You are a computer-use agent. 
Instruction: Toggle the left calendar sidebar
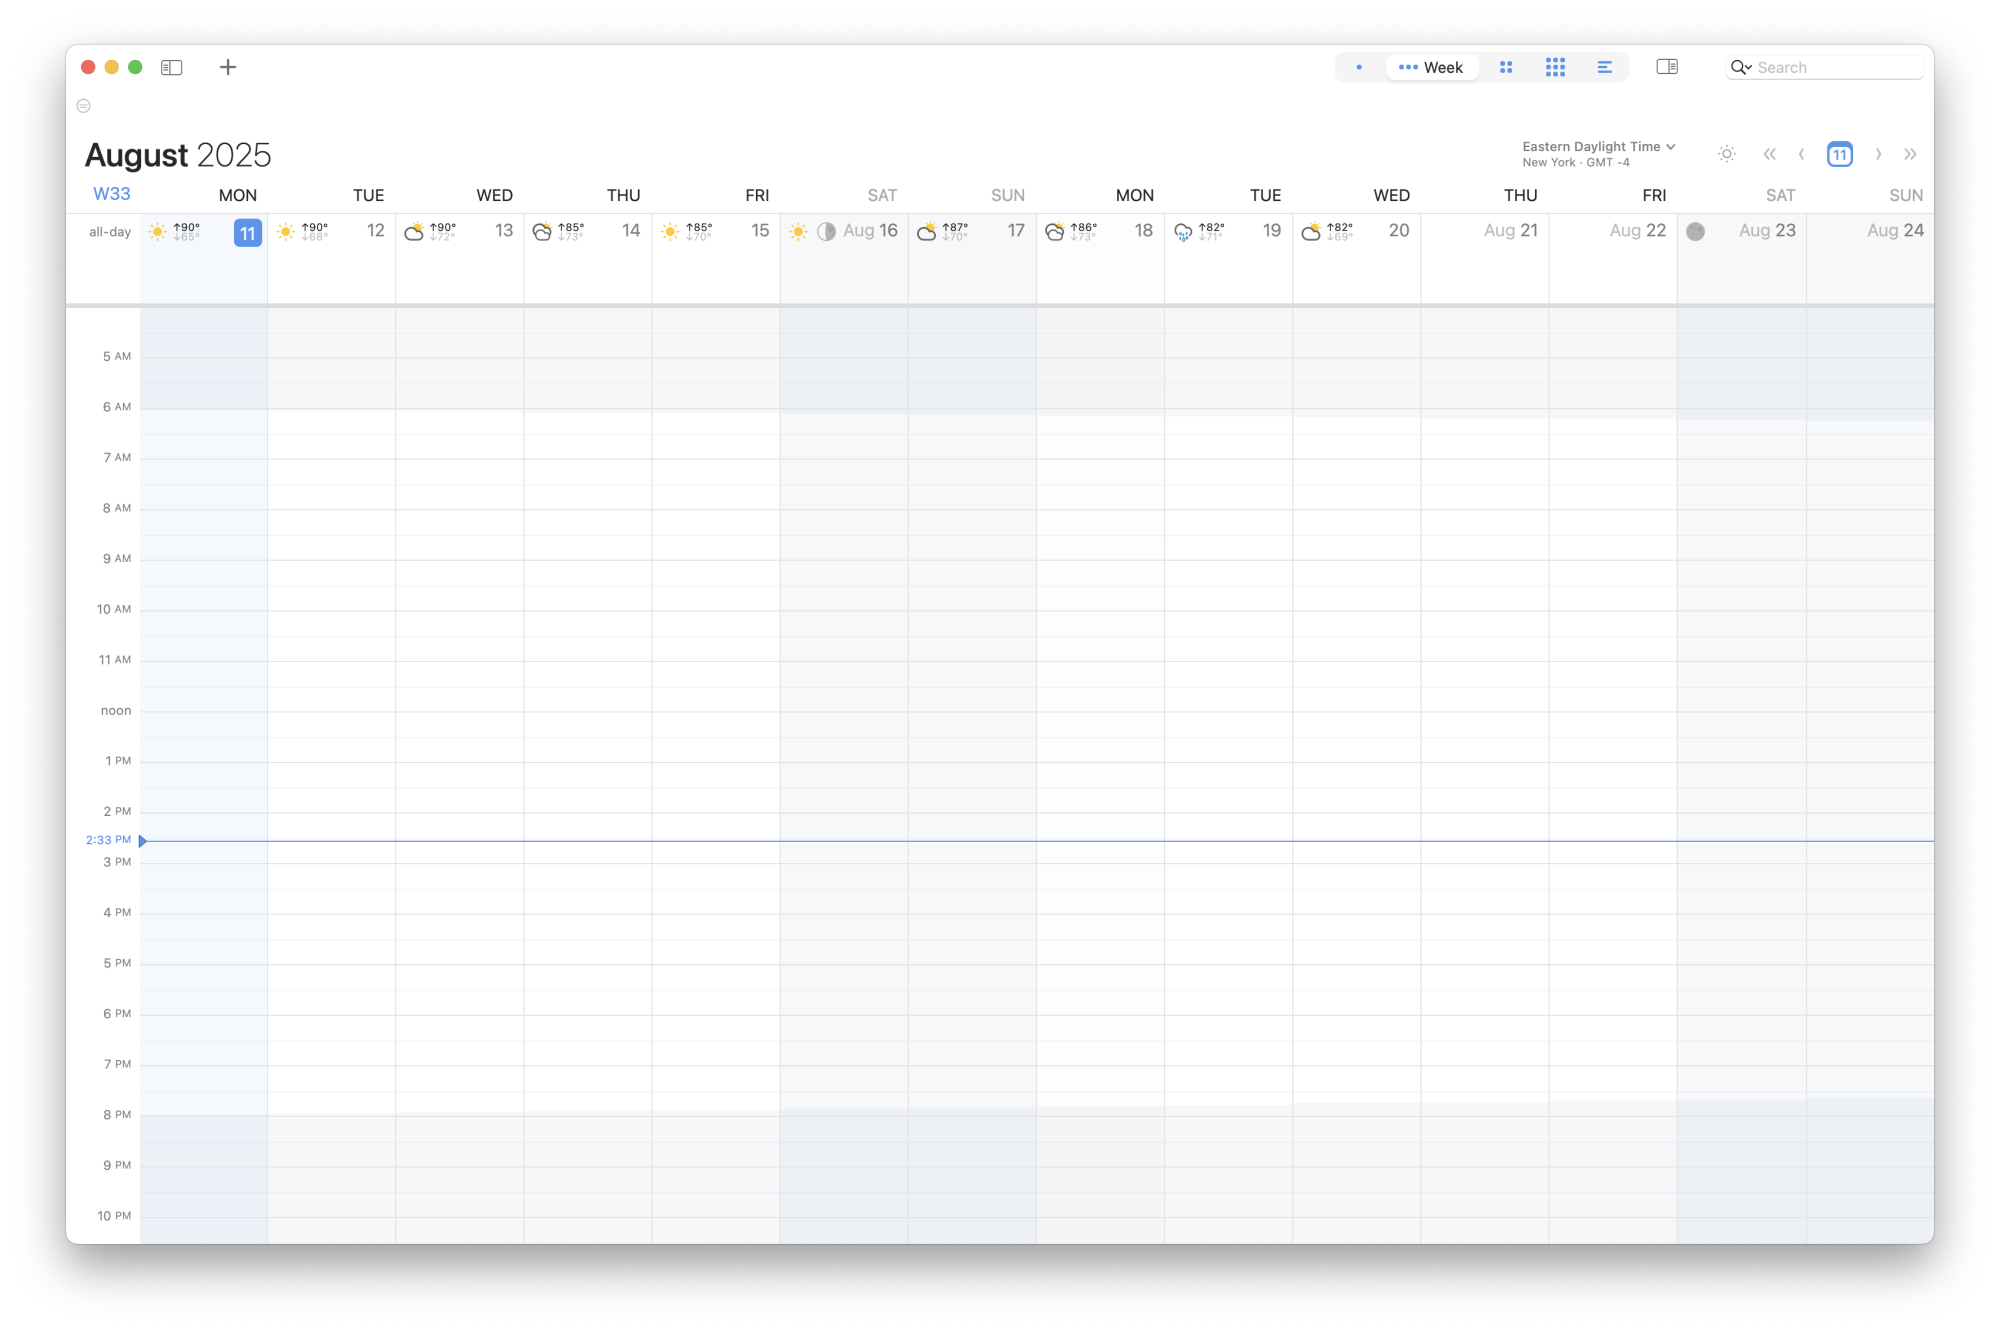coord(172,67)
